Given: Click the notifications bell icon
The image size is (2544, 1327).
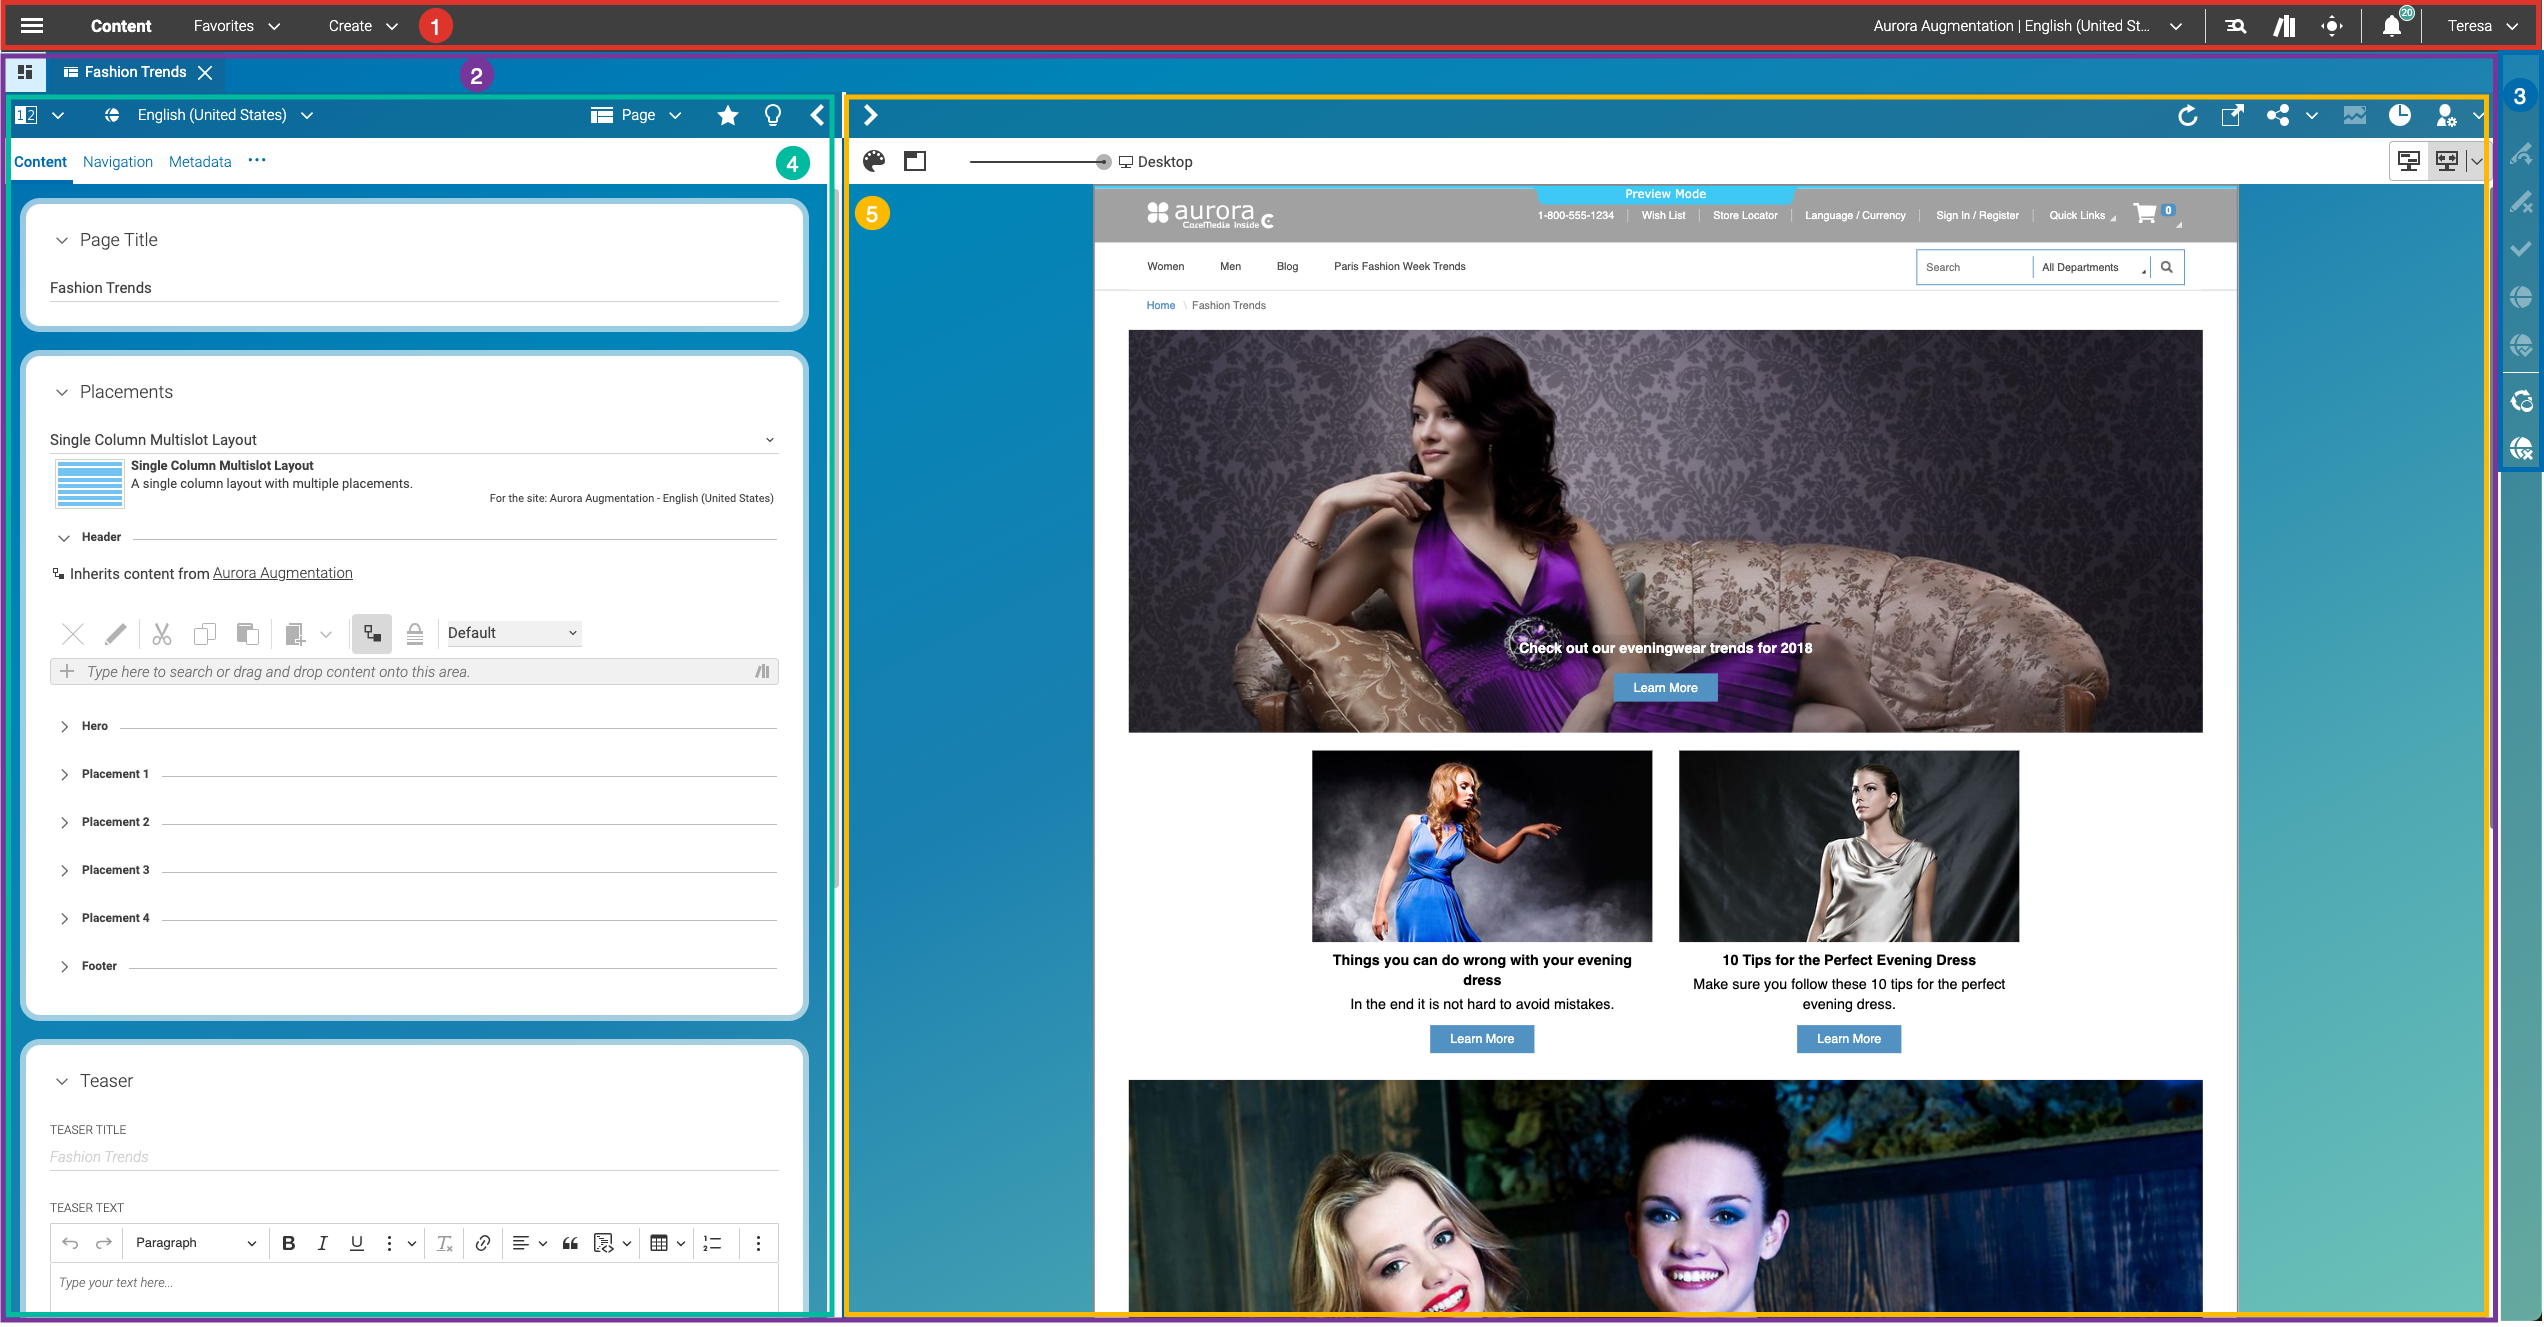Looking at the screenshot, I should [x=2391, y=26].
